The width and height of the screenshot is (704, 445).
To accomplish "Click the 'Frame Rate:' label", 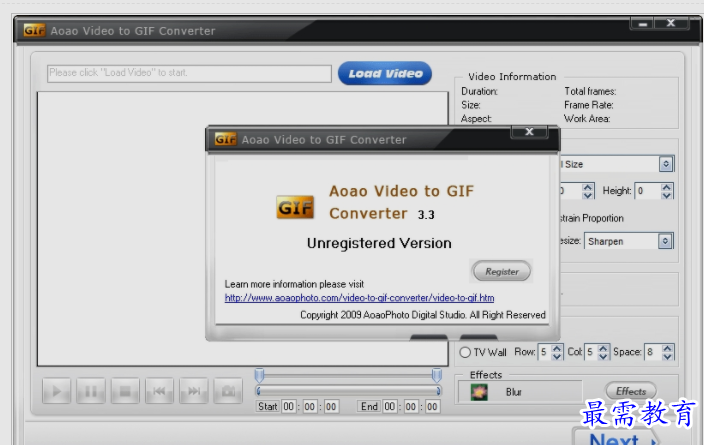I will pyautogui.click(x=589, y=105).
